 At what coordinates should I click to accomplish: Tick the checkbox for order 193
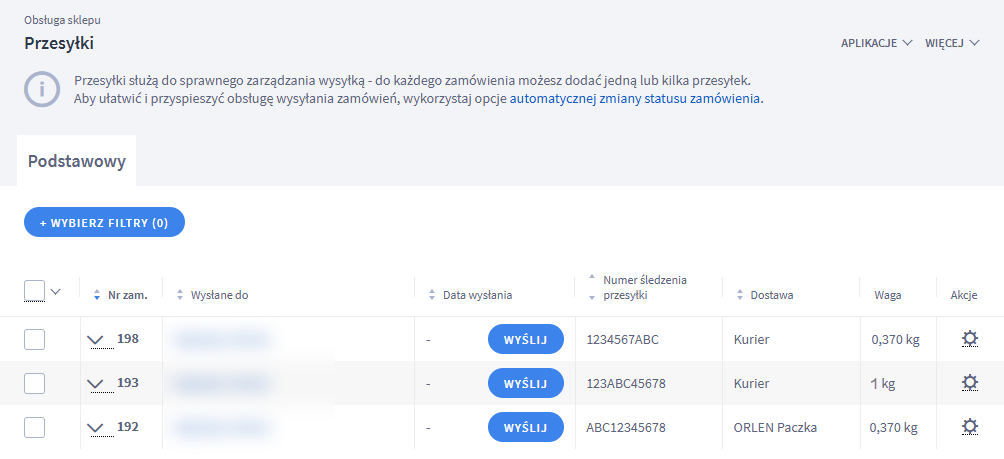[34, 383]
